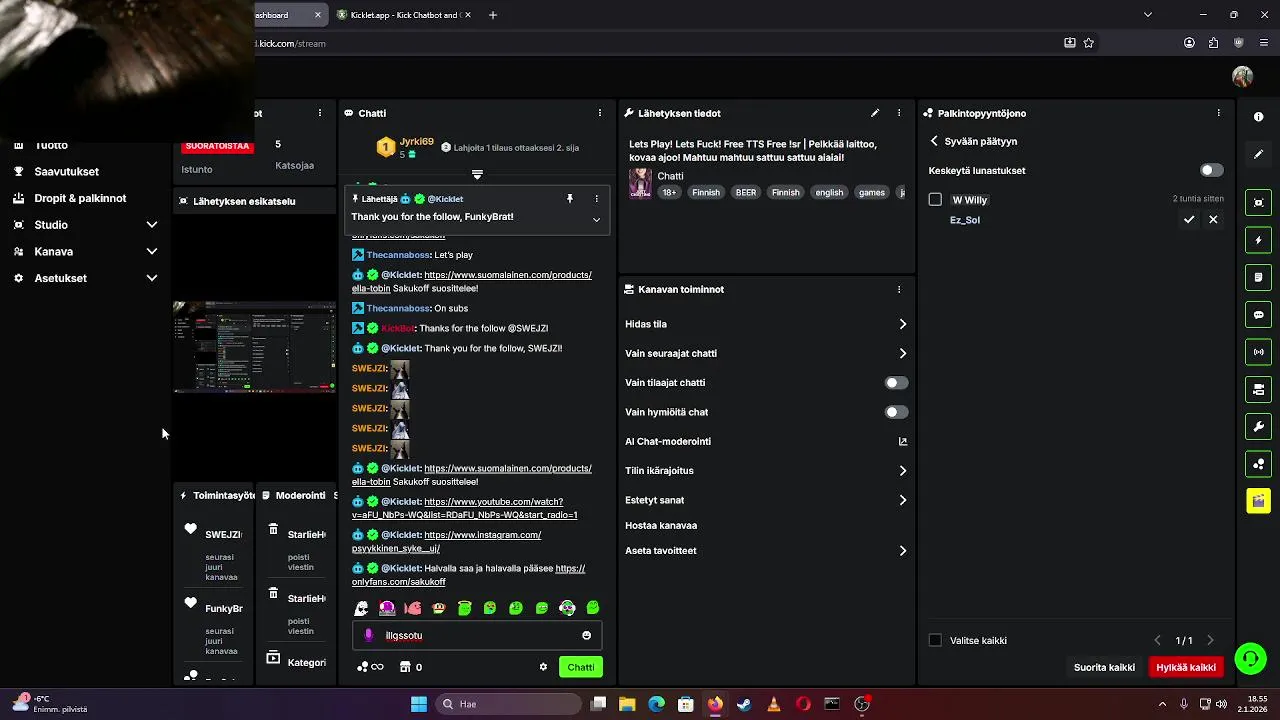Viewport: 1280px width, 720px height.
Task: Toggle Vain hymiöitä chat switch
Action: click(896, 412)
